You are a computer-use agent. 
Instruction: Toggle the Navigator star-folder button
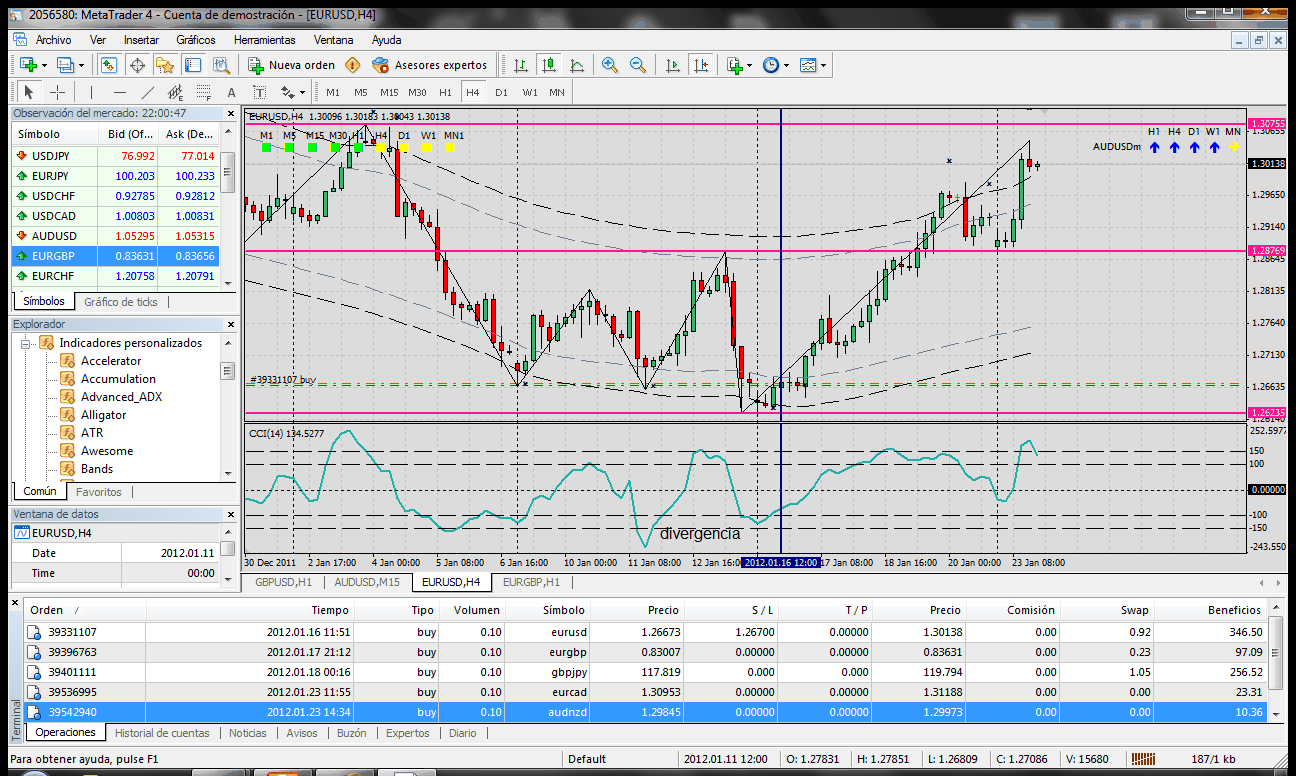click(x=165, y=65)
